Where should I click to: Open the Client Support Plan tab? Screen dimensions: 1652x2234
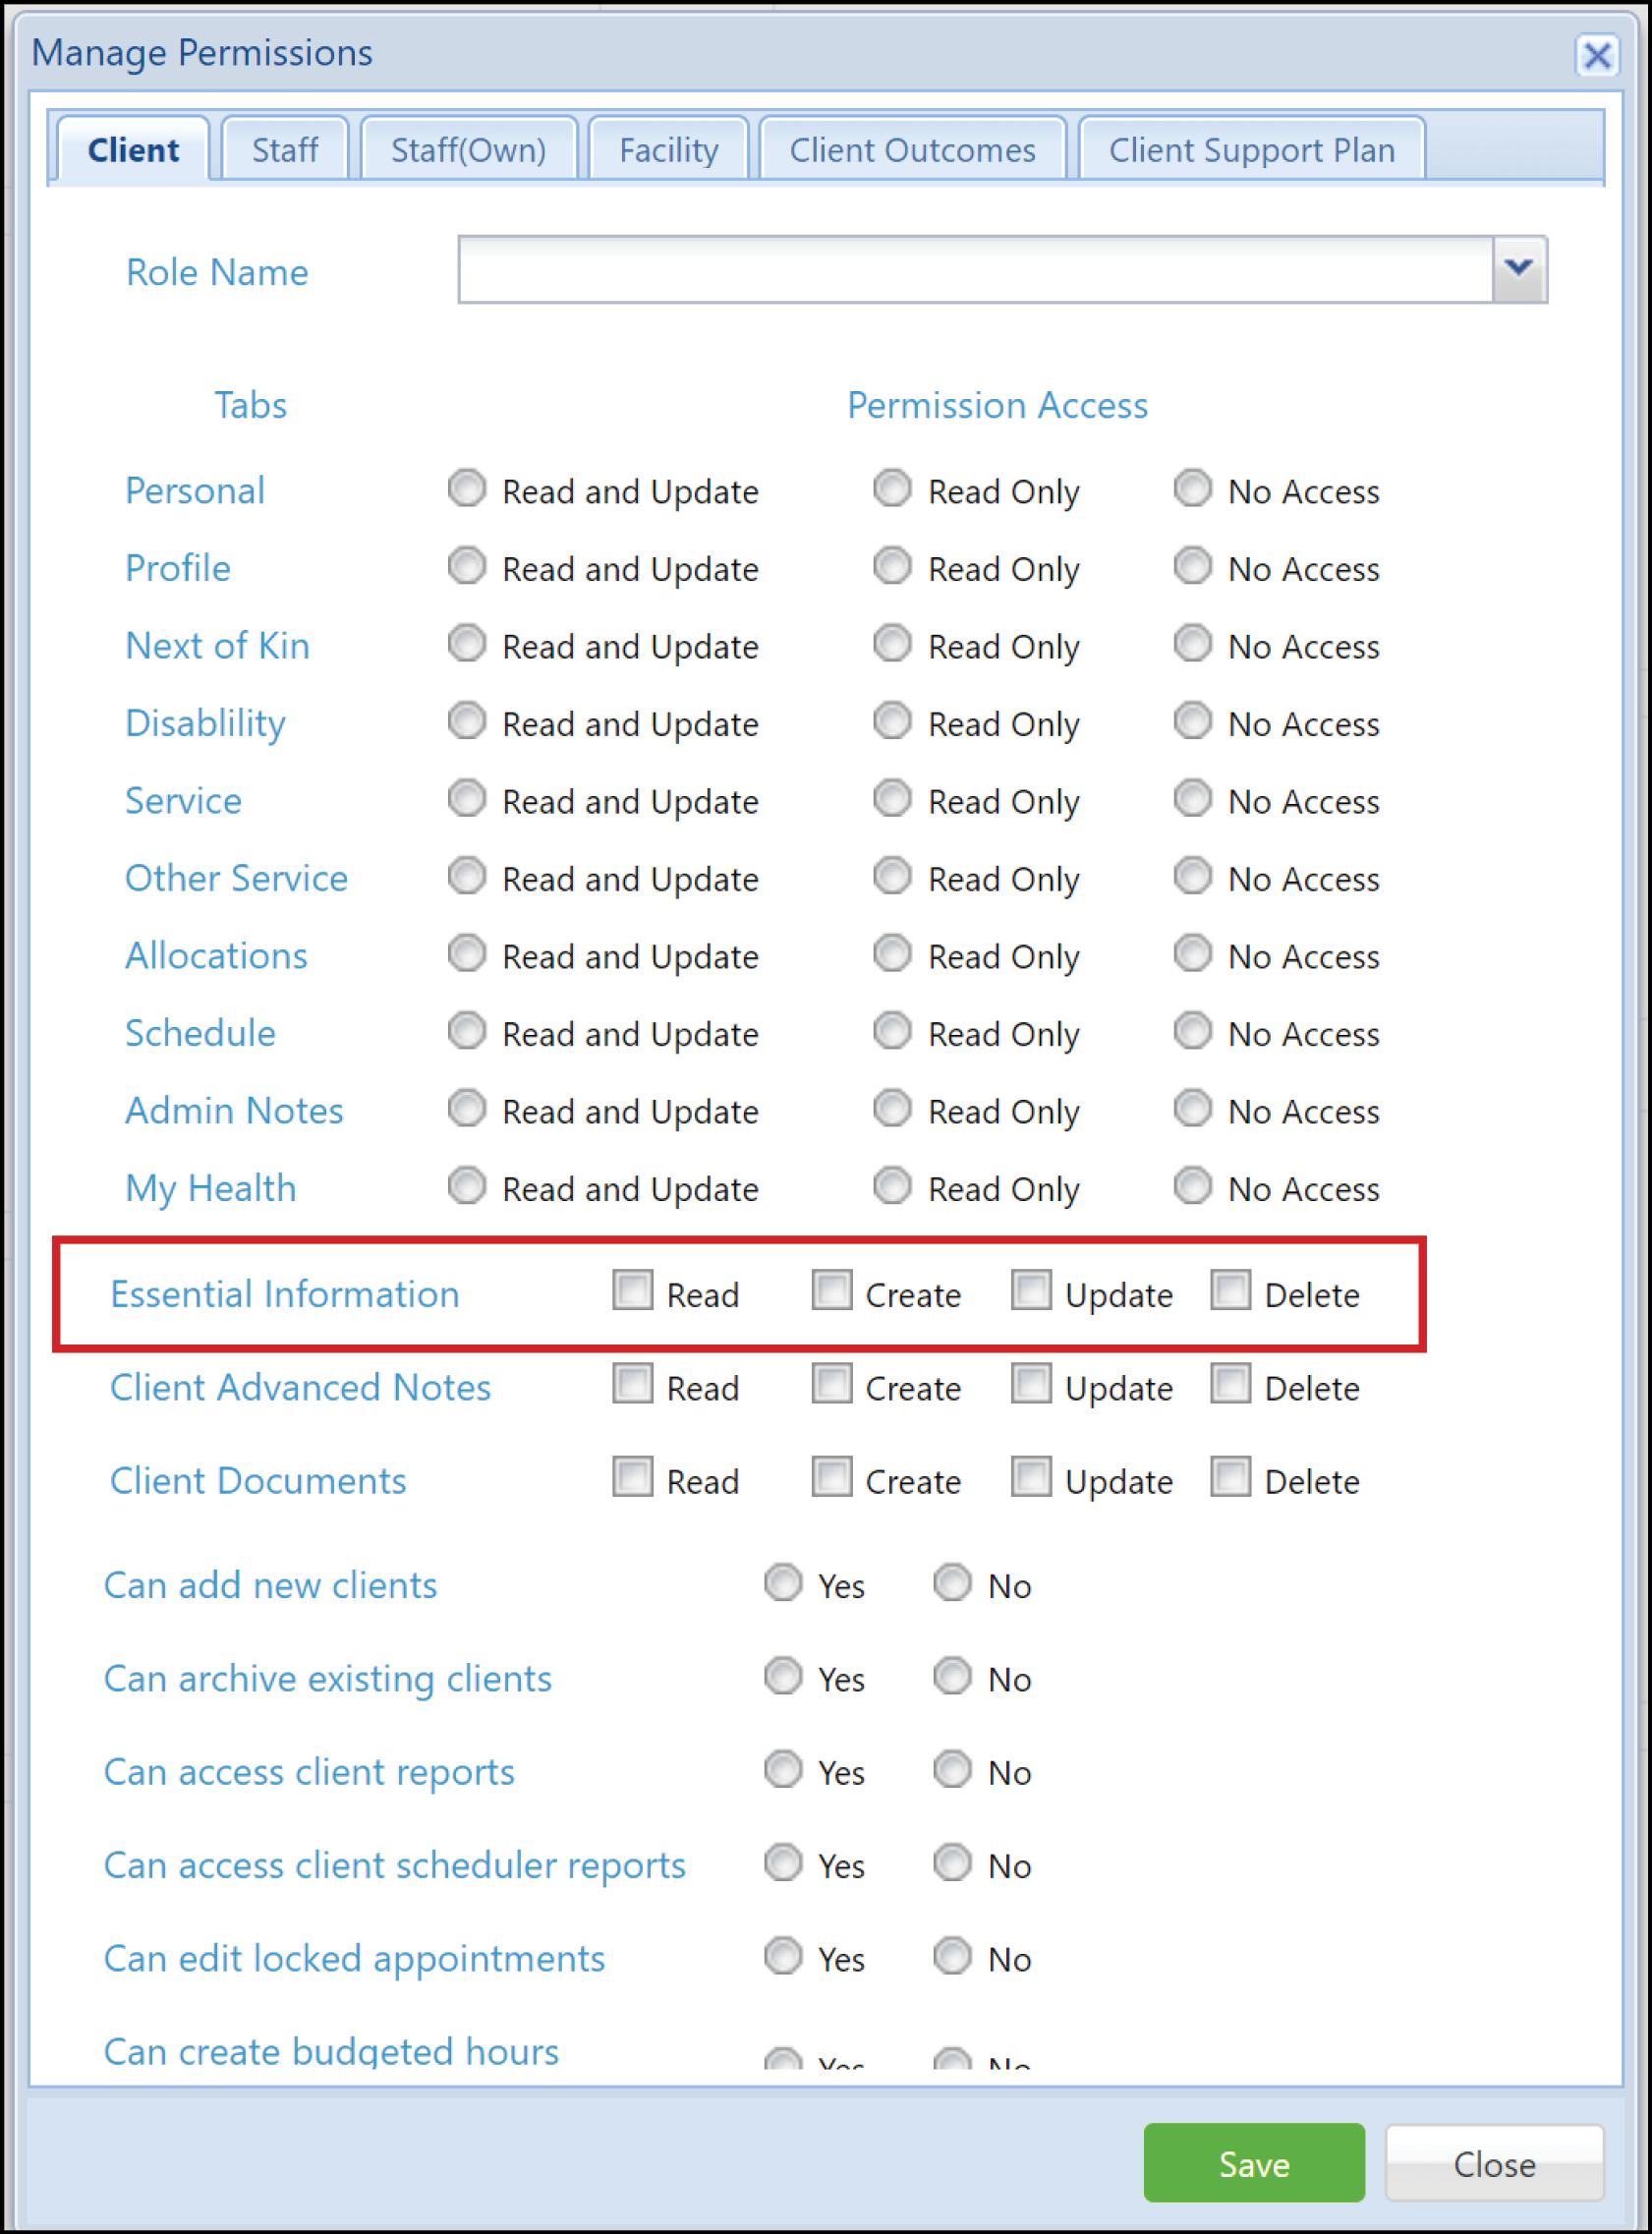[1252, 149]
